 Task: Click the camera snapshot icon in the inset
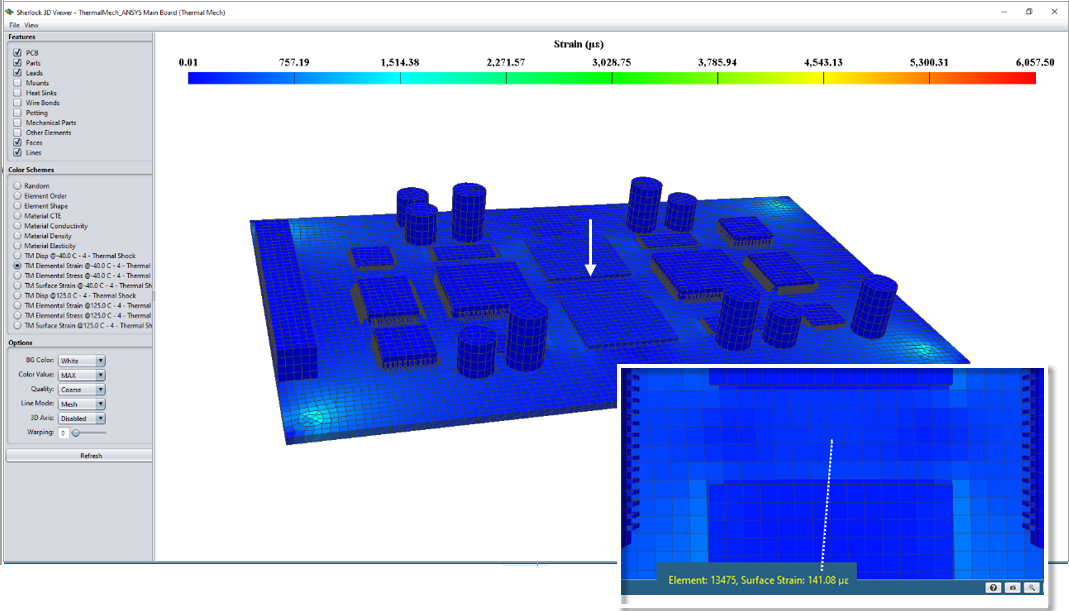pyautogui.click(x=1012, y=587)
